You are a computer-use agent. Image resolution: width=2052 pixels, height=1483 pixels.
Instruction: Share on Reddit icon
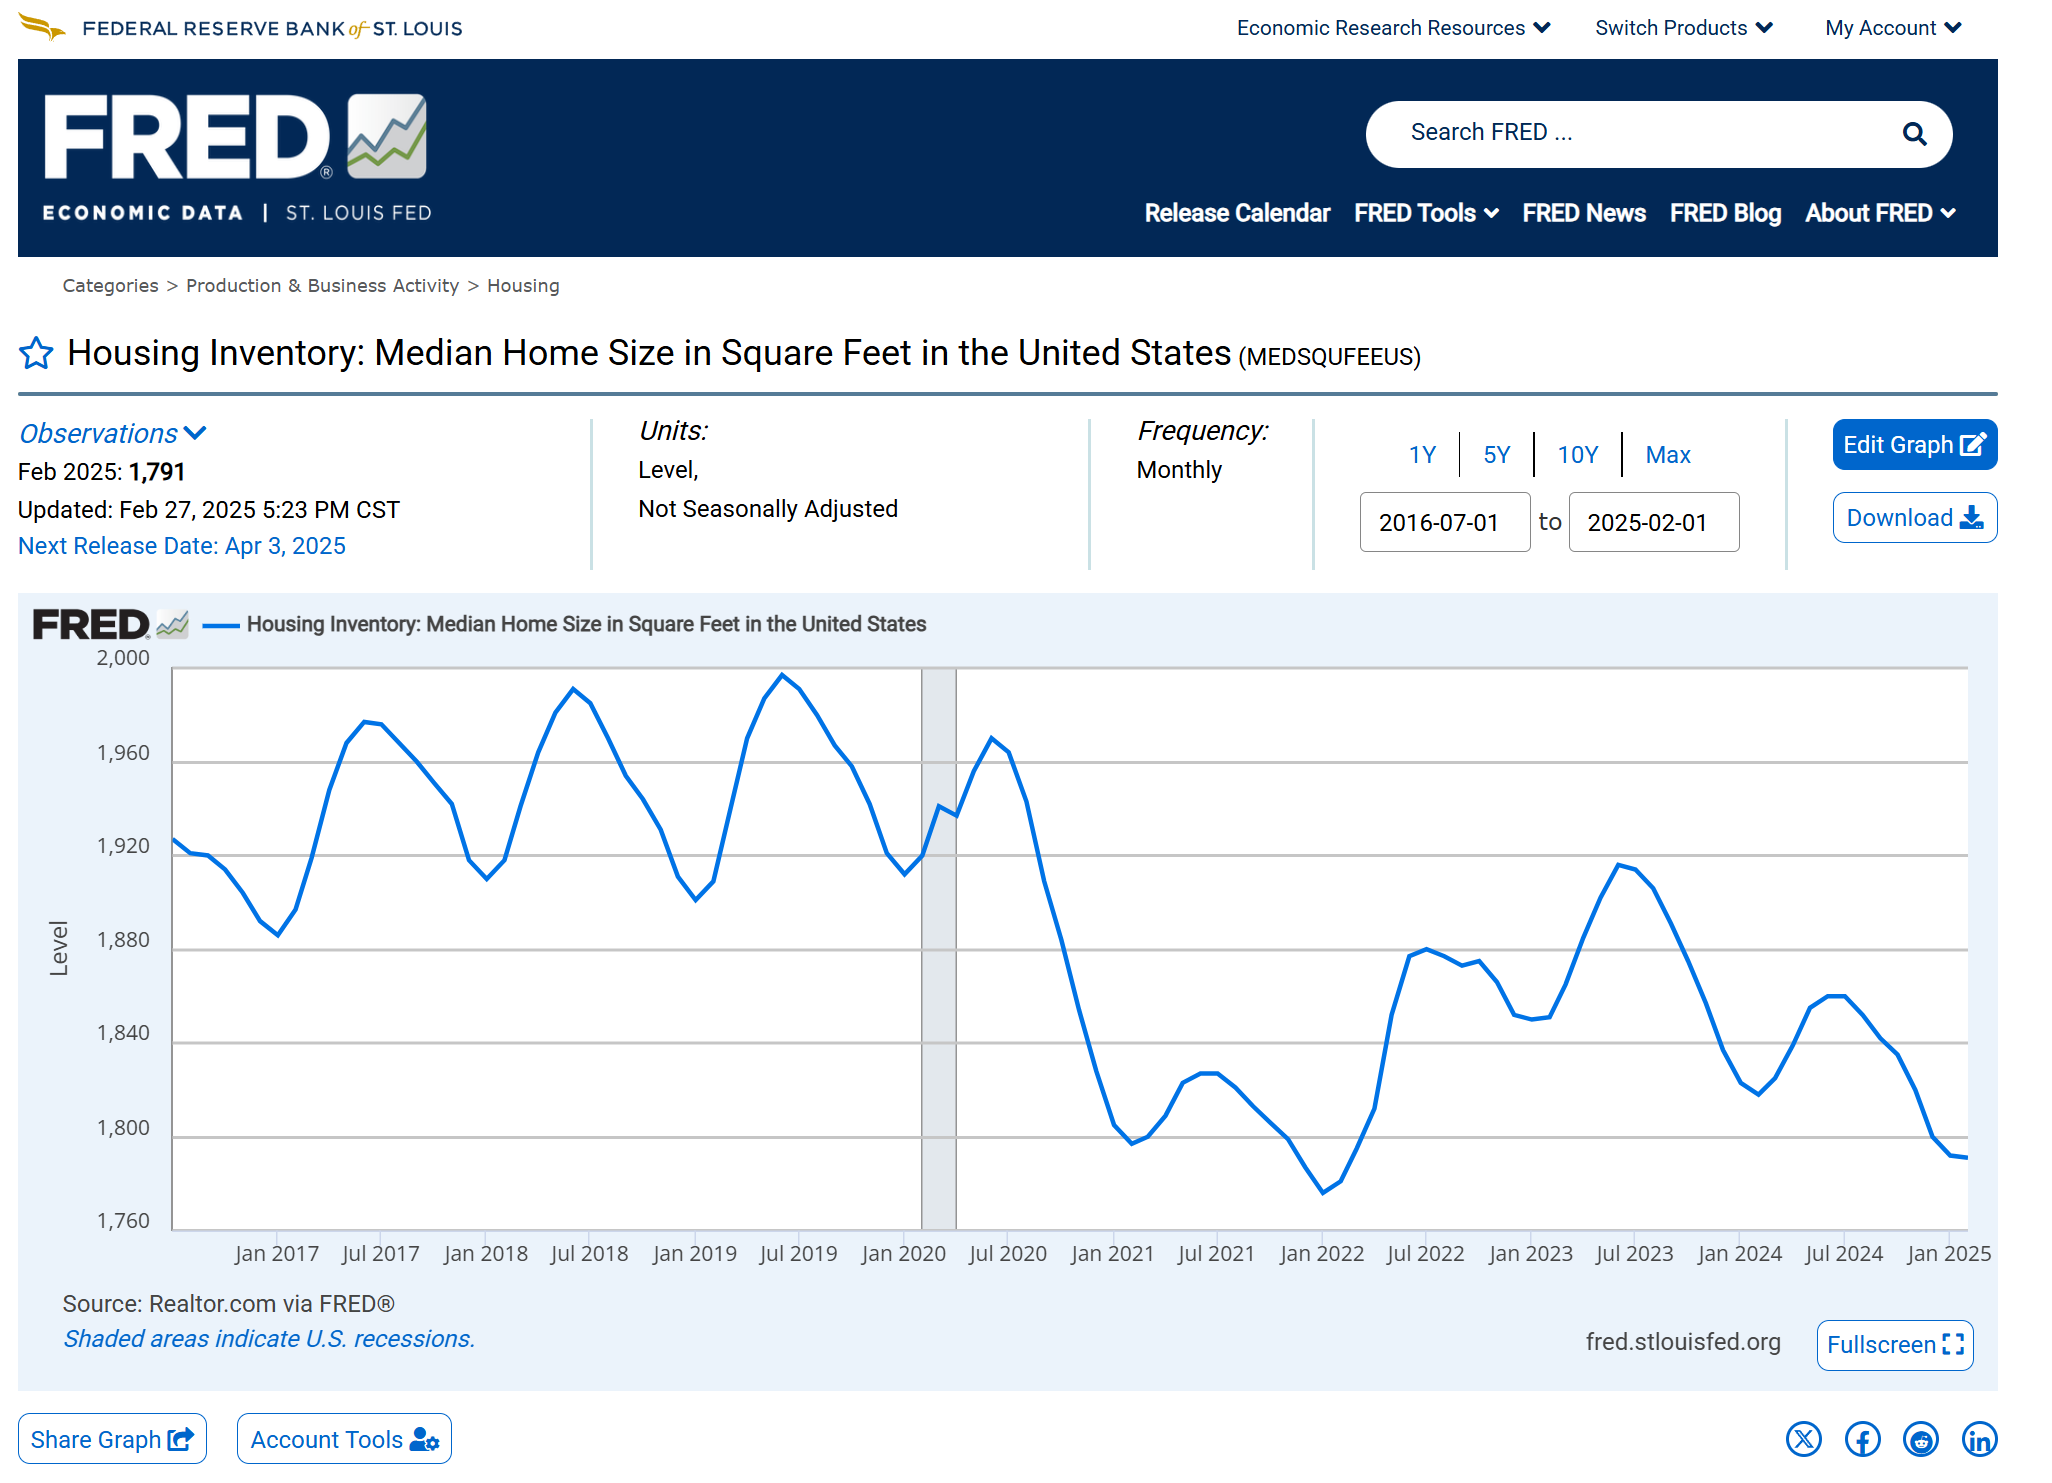pos(1920,1439)
